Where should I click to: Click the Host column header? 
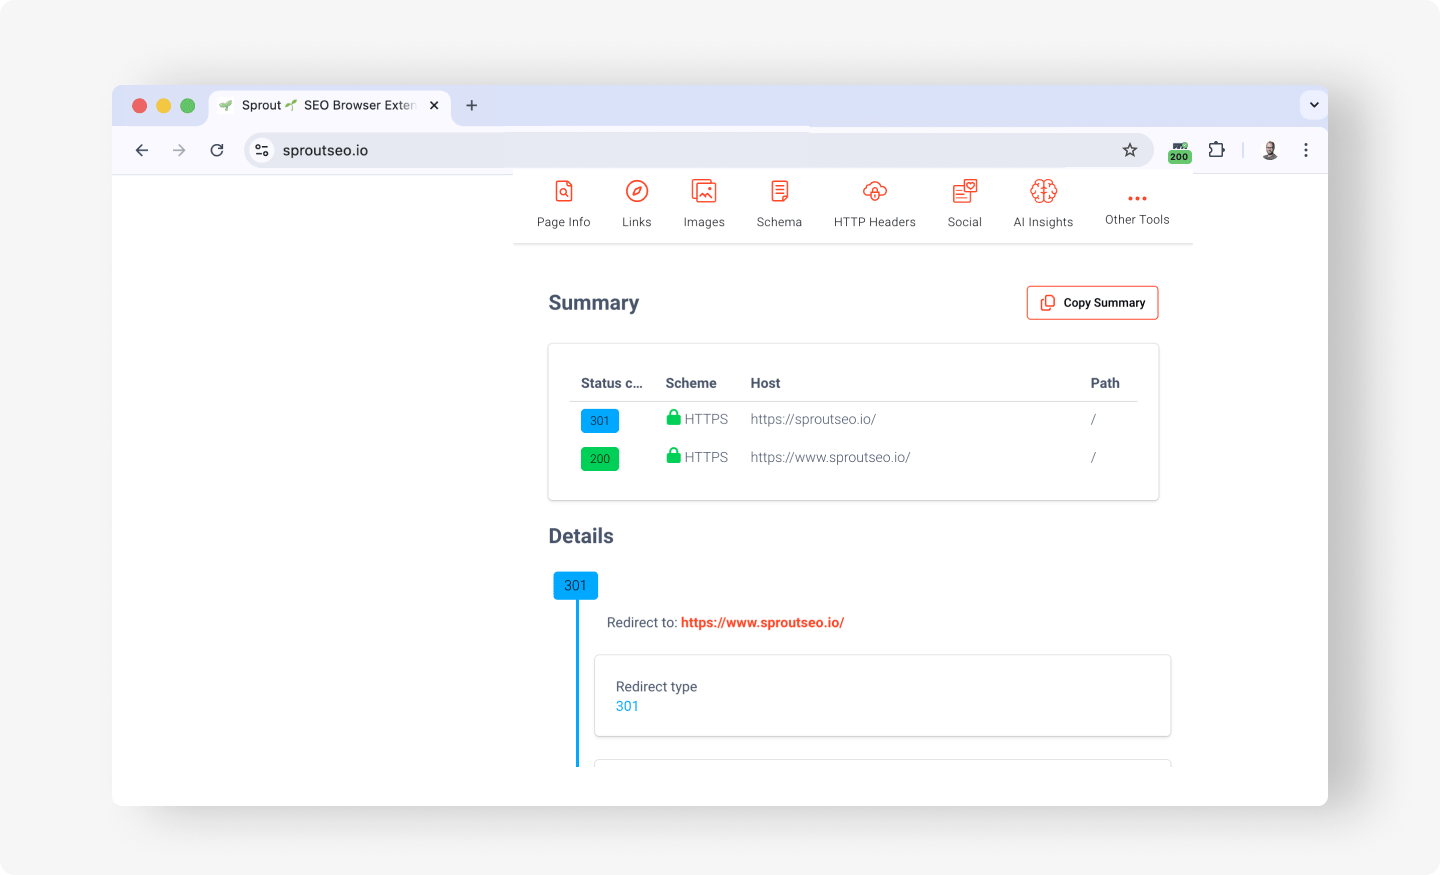(x=765, y=383)
